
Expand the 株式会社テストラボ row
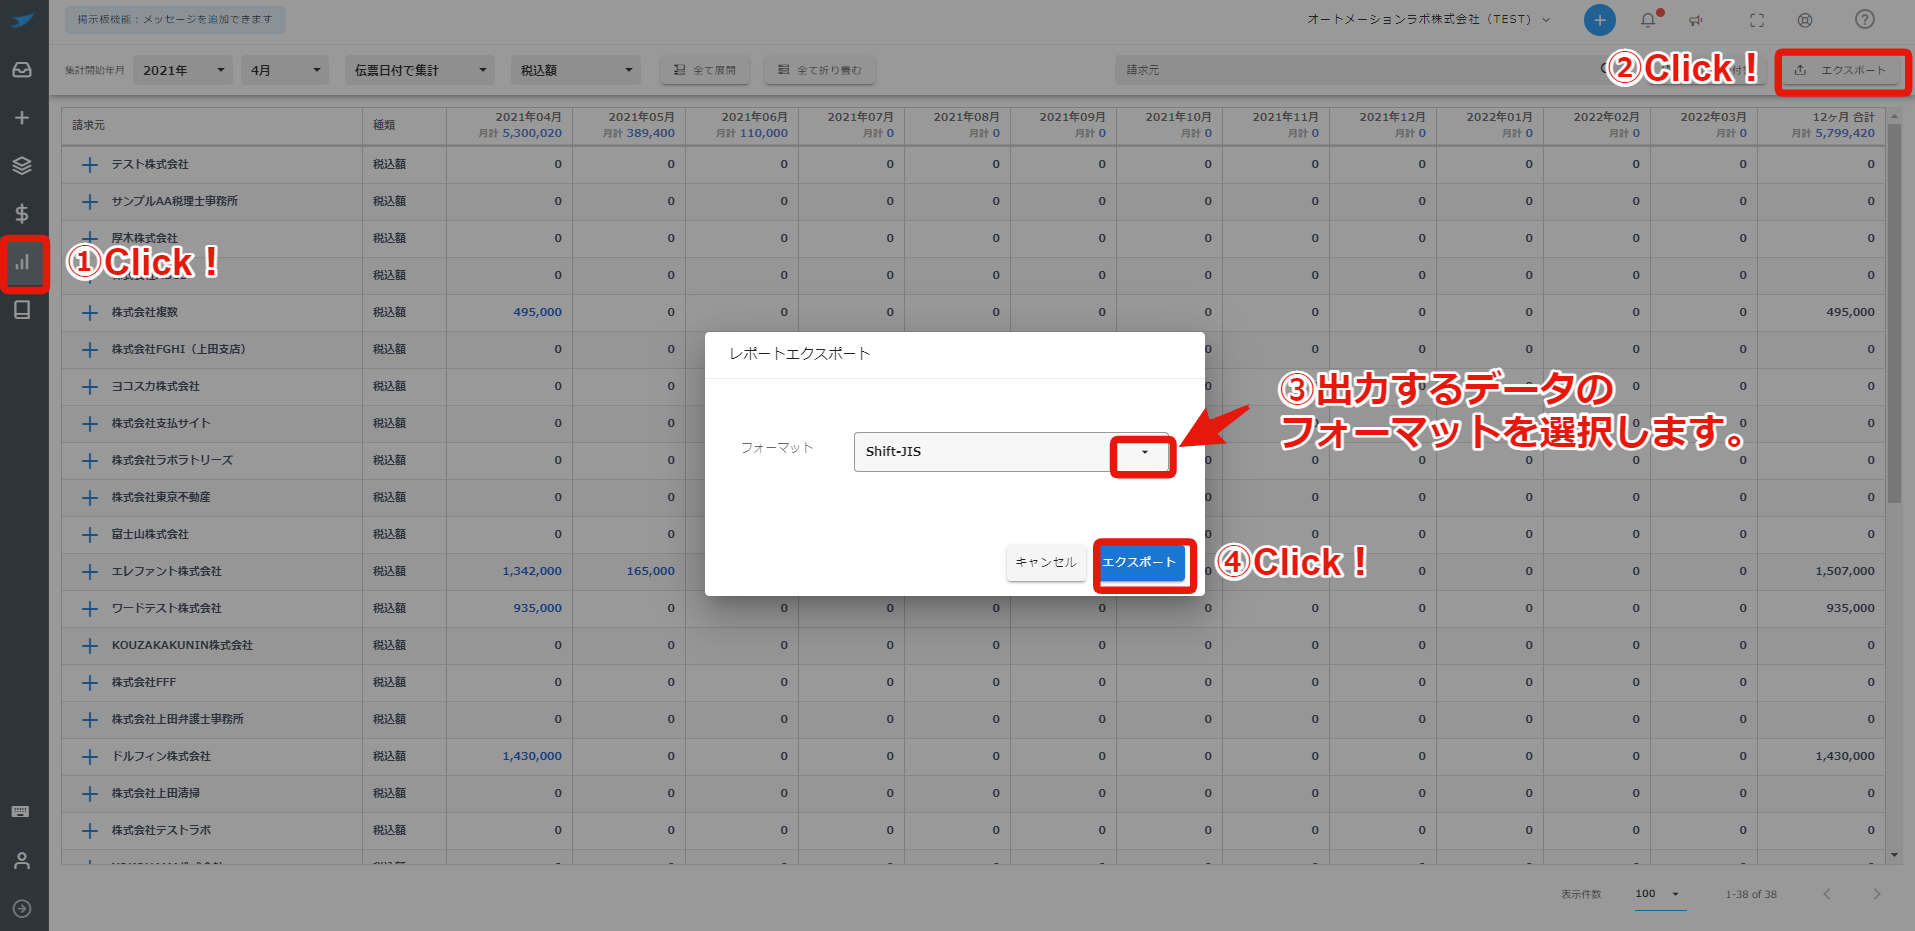pyautogui.click(x=90, y=831)
